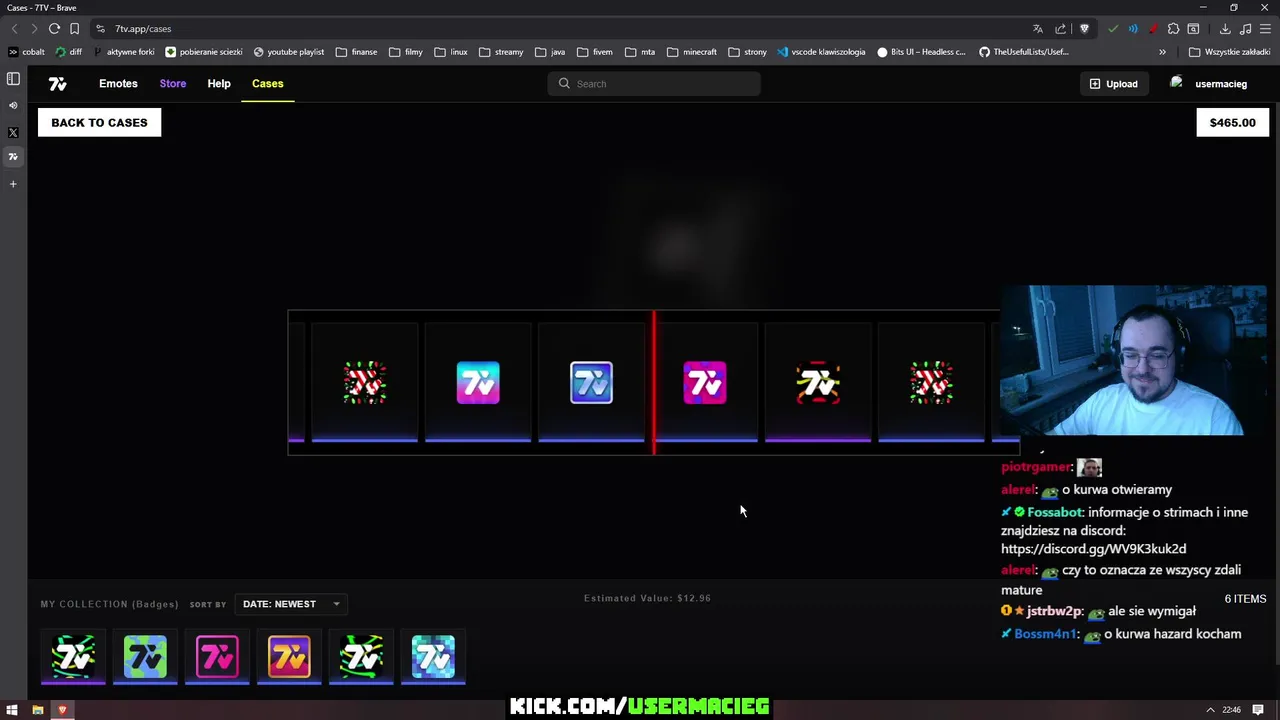The height and width of the screenshot is (720, 1280).
Task: Expand the java bookmark folder
Action: point(550,52)
